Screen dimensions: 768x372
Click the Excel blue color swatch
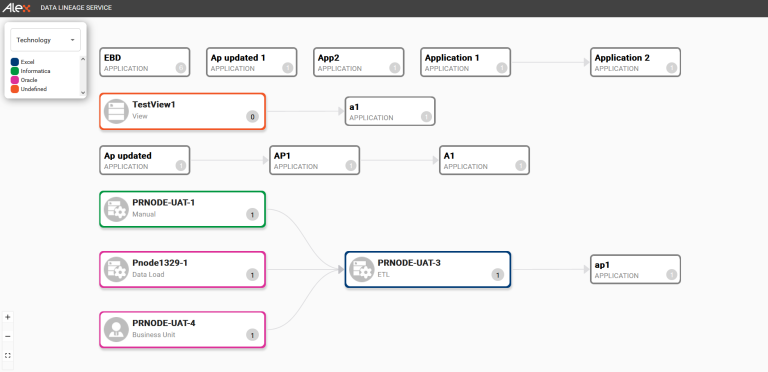click(x=15, y=62)
